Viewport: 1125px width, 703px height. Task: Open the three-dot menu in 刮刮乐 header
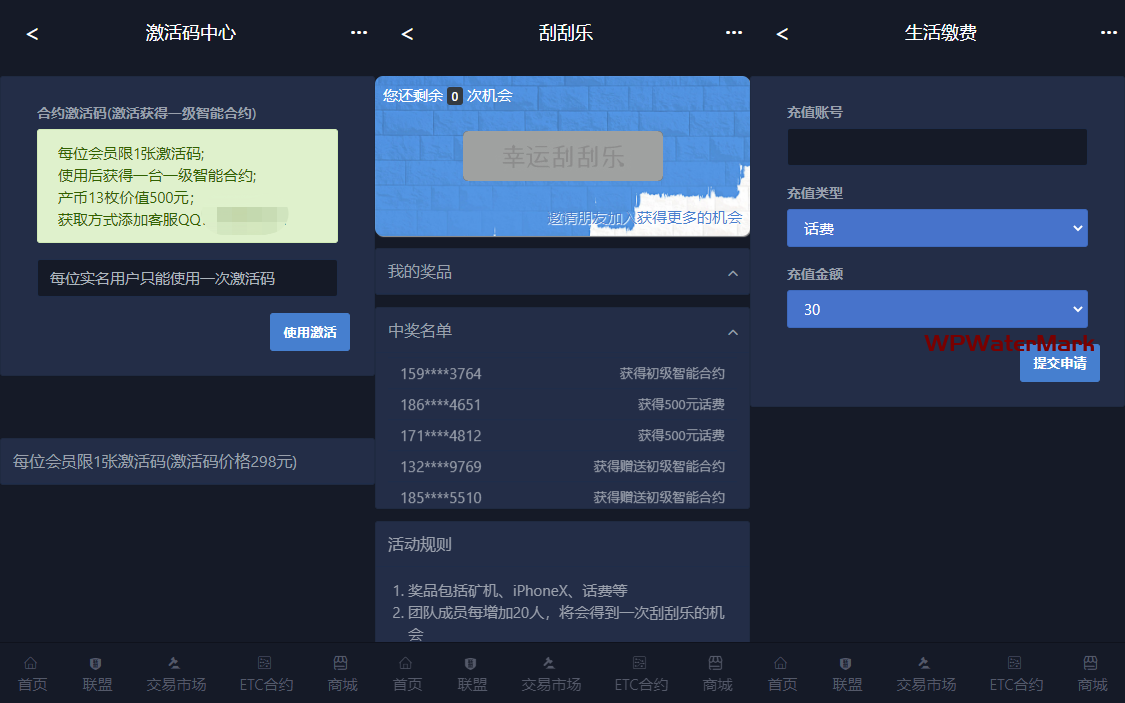coord(734,33)
